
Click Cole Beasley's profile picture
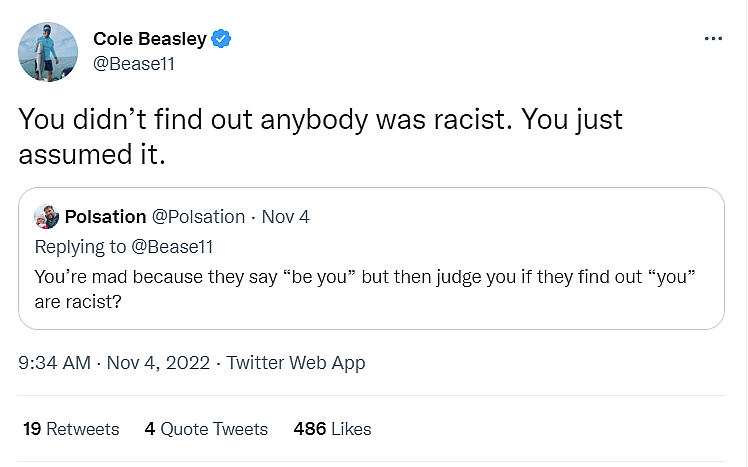[x=48, y=52]
